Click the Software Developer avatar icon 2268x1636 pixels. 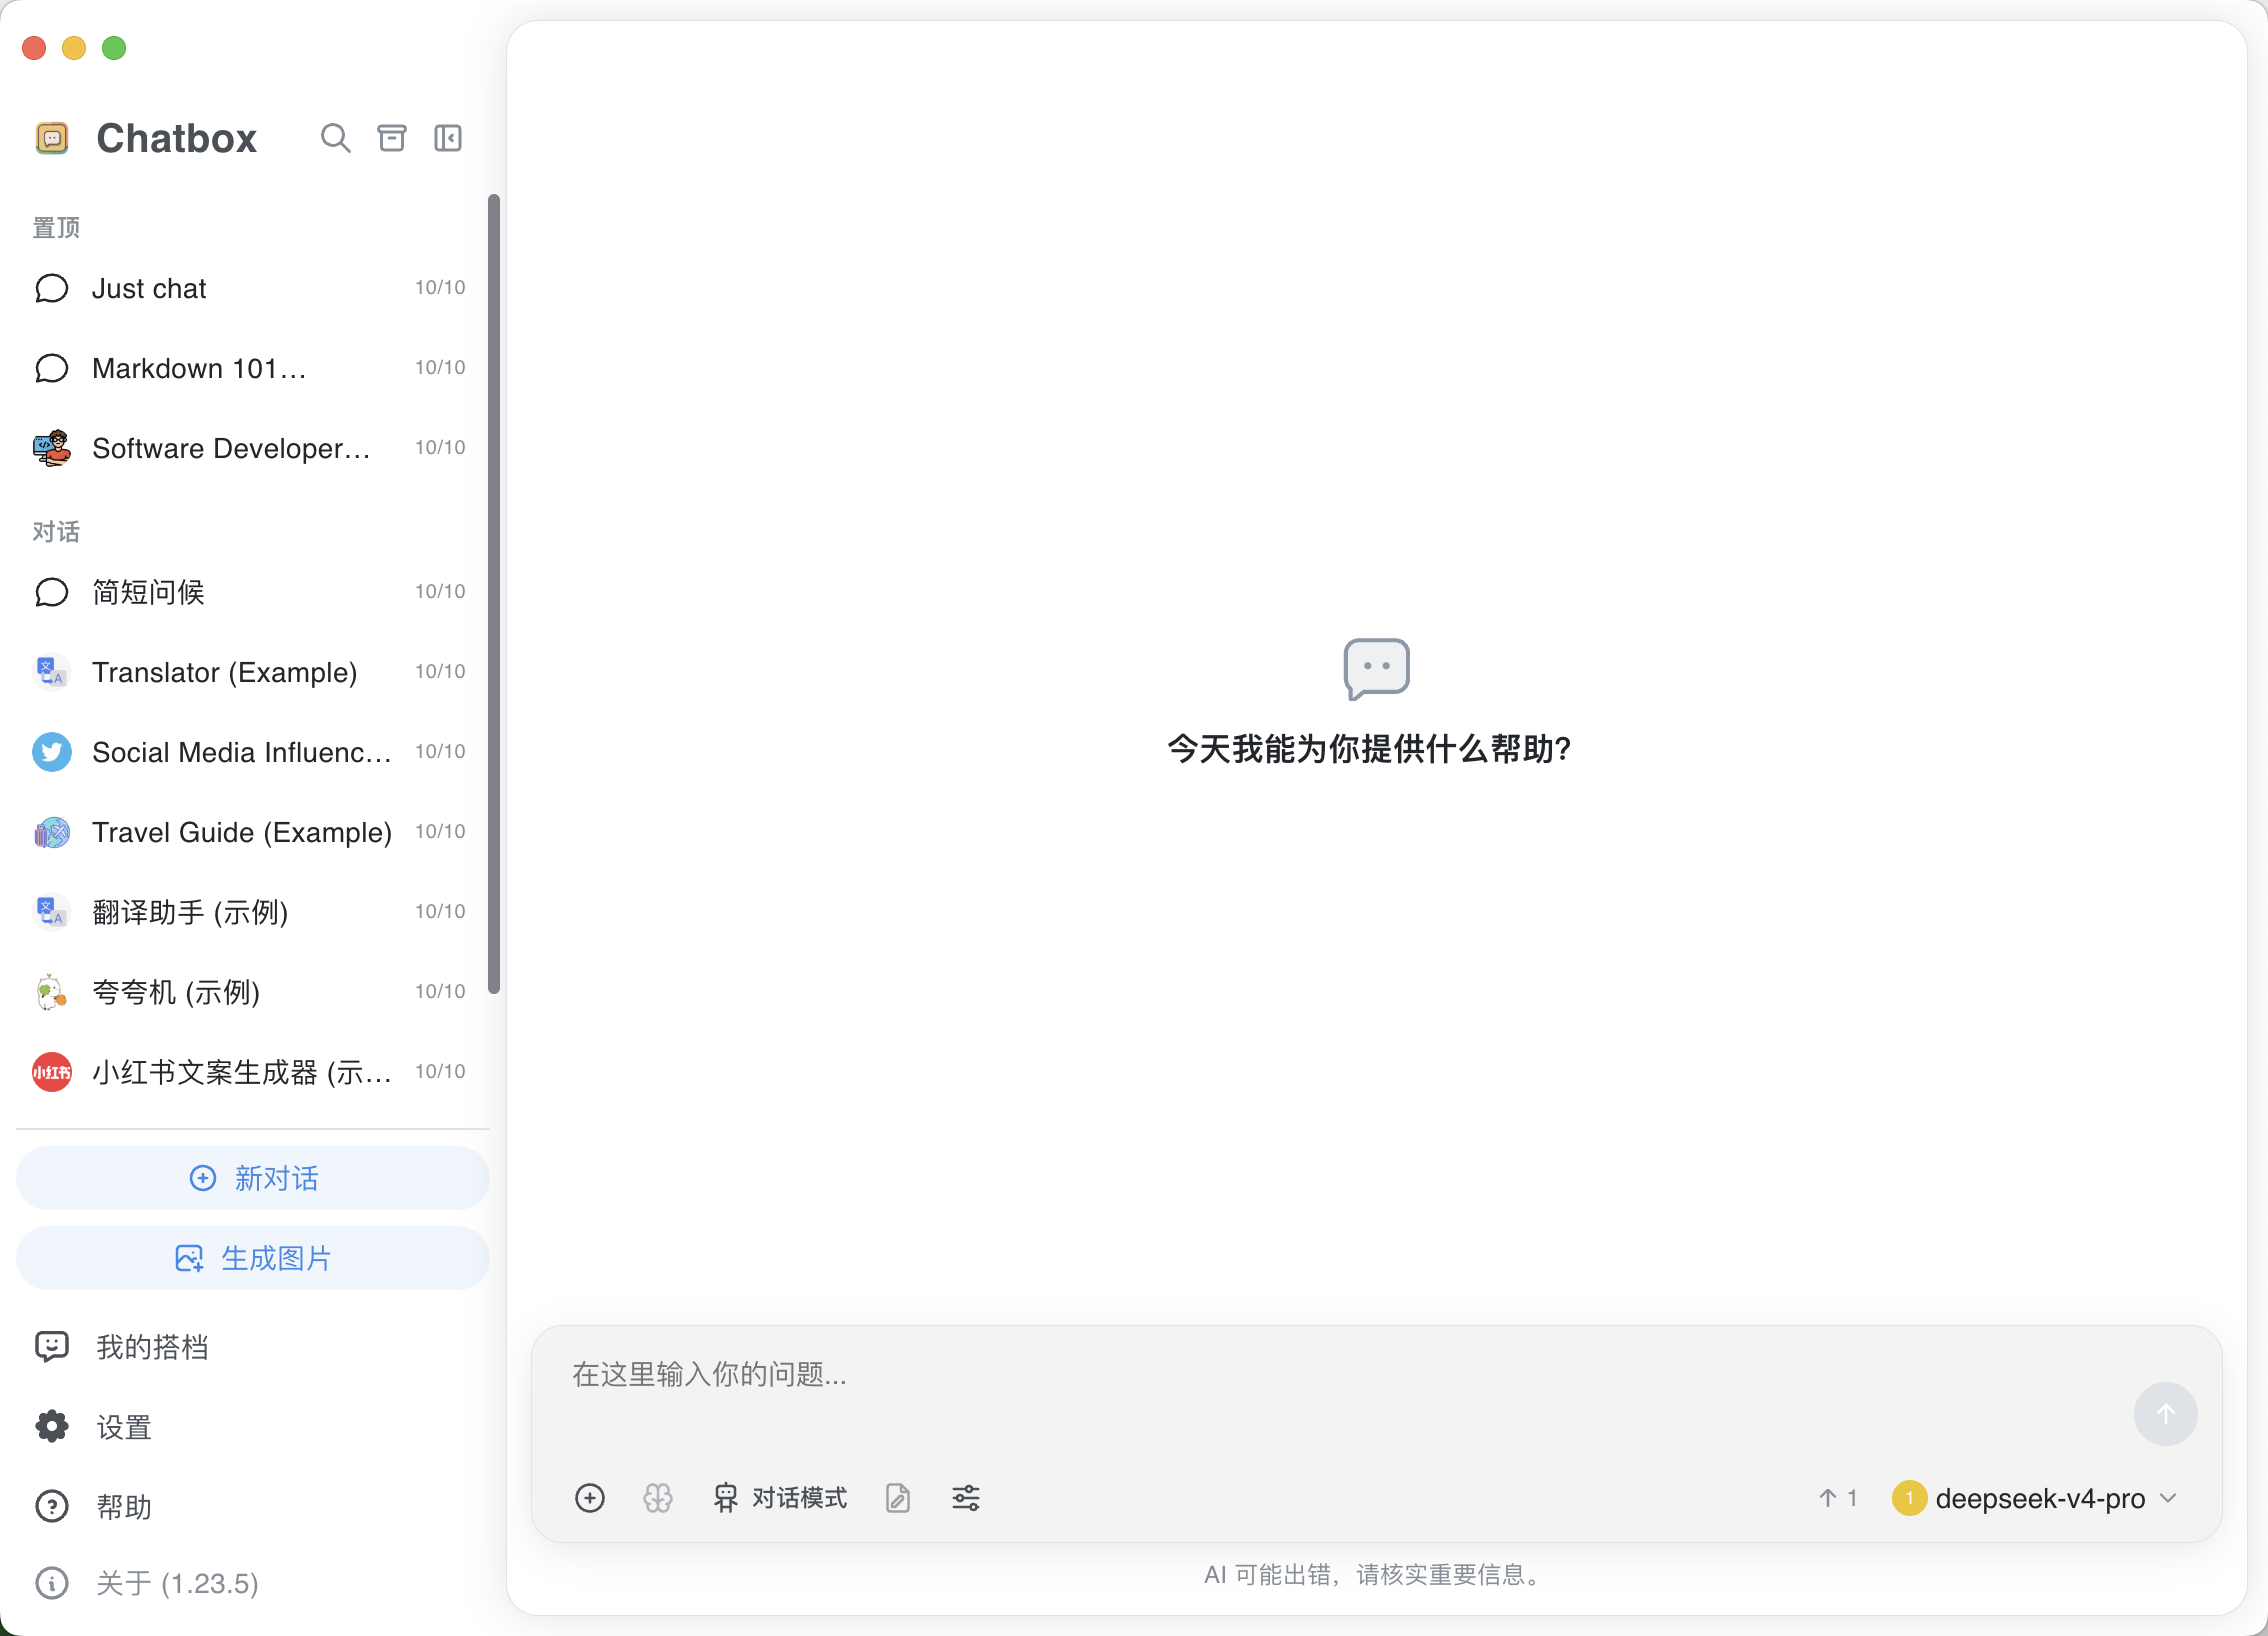tap(52, 448)
